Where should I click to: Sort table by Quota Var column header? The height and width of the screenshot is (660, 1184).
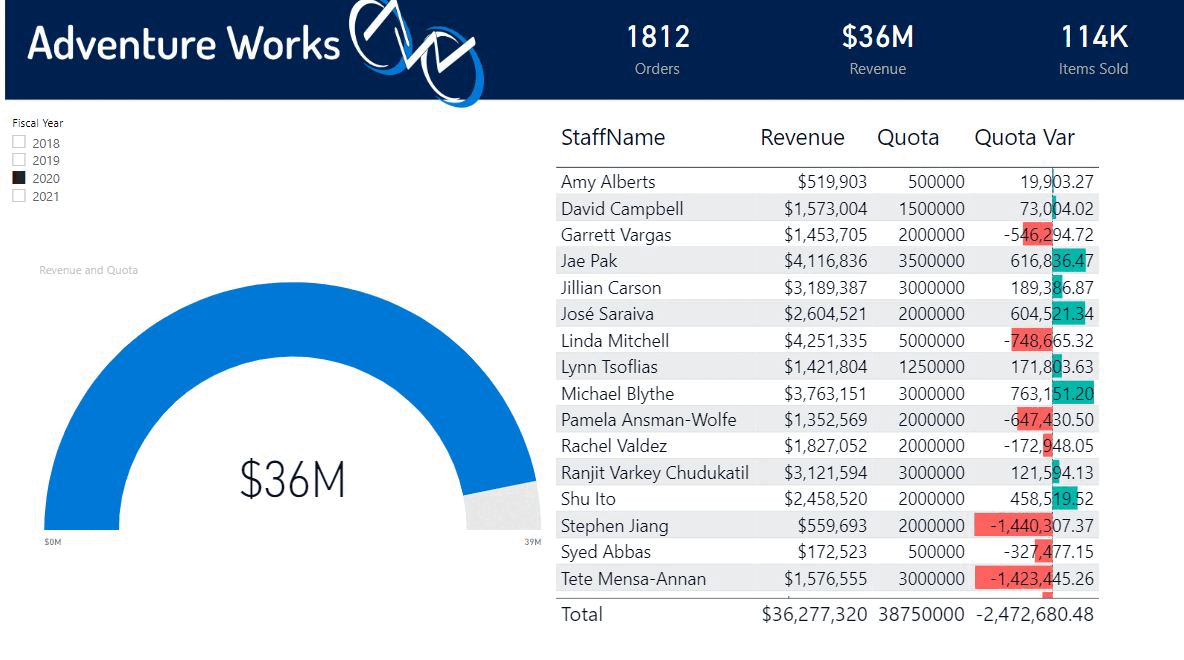(x=1024, y=137)
